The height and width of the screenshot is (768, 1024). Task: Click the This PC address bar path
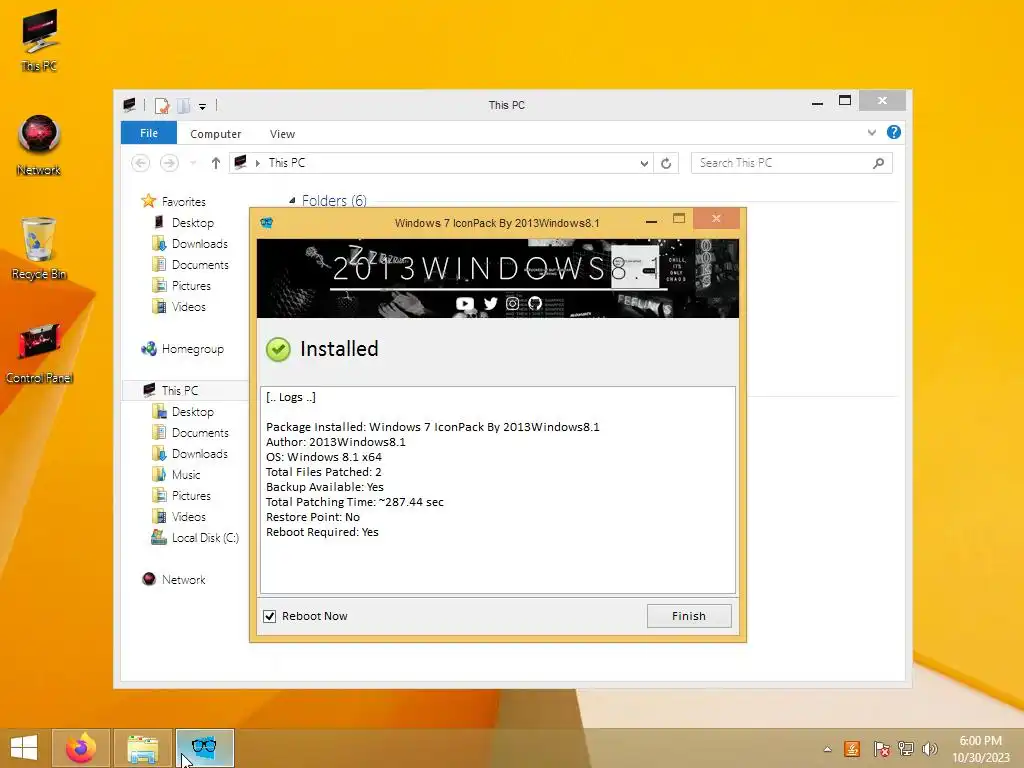(287, 163)
